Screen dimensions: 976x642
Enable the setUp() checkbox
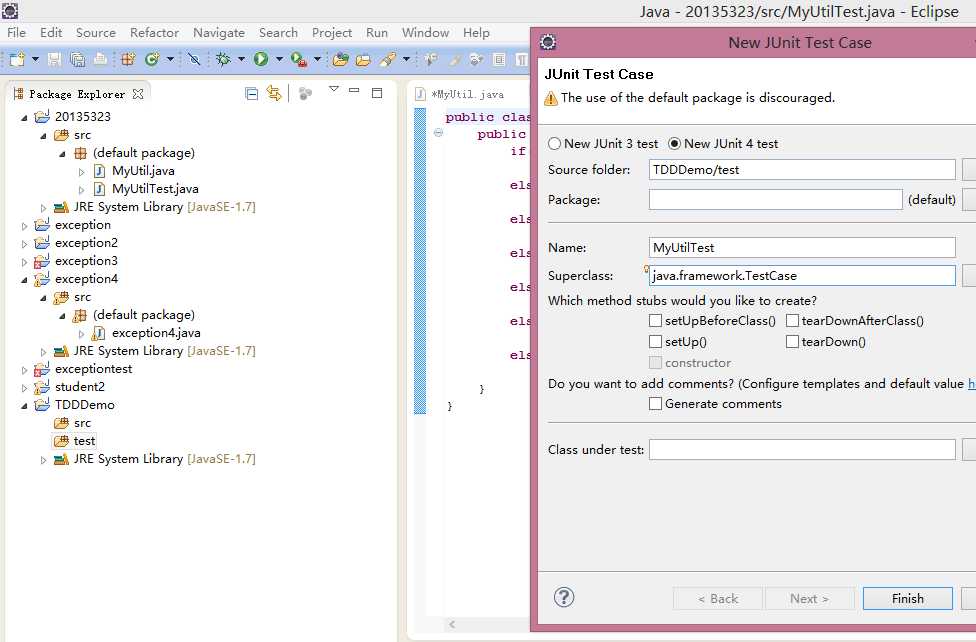655,342
